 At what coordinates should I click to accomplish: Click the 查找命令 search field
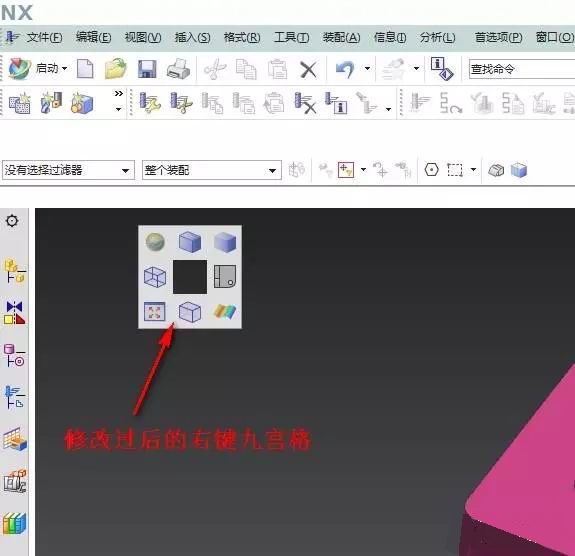[522, 69]
